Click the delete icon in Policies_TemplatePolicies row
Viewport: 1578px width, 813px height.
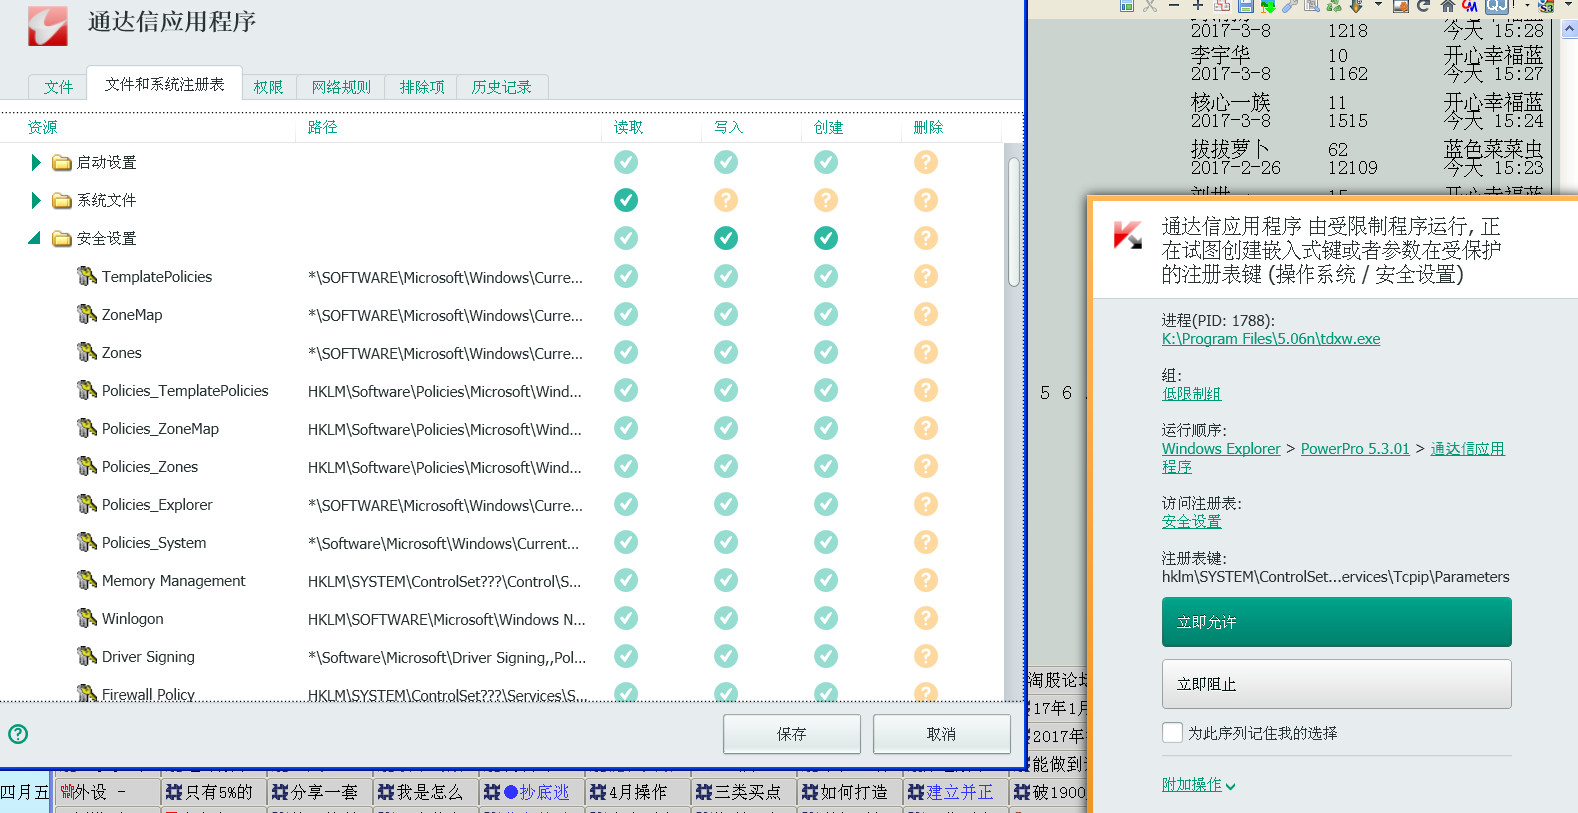(x=926, y=390)
